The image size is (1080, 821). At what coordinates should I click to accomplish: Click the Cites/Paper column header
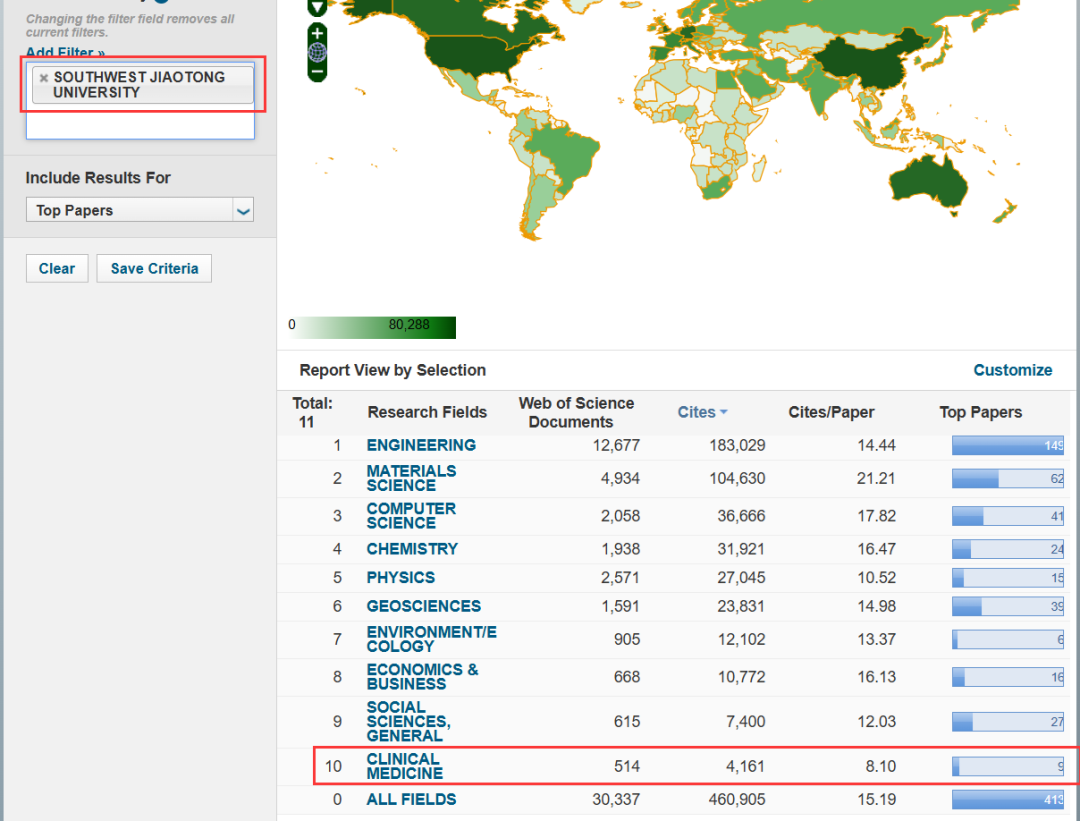(x=831, y=412)
